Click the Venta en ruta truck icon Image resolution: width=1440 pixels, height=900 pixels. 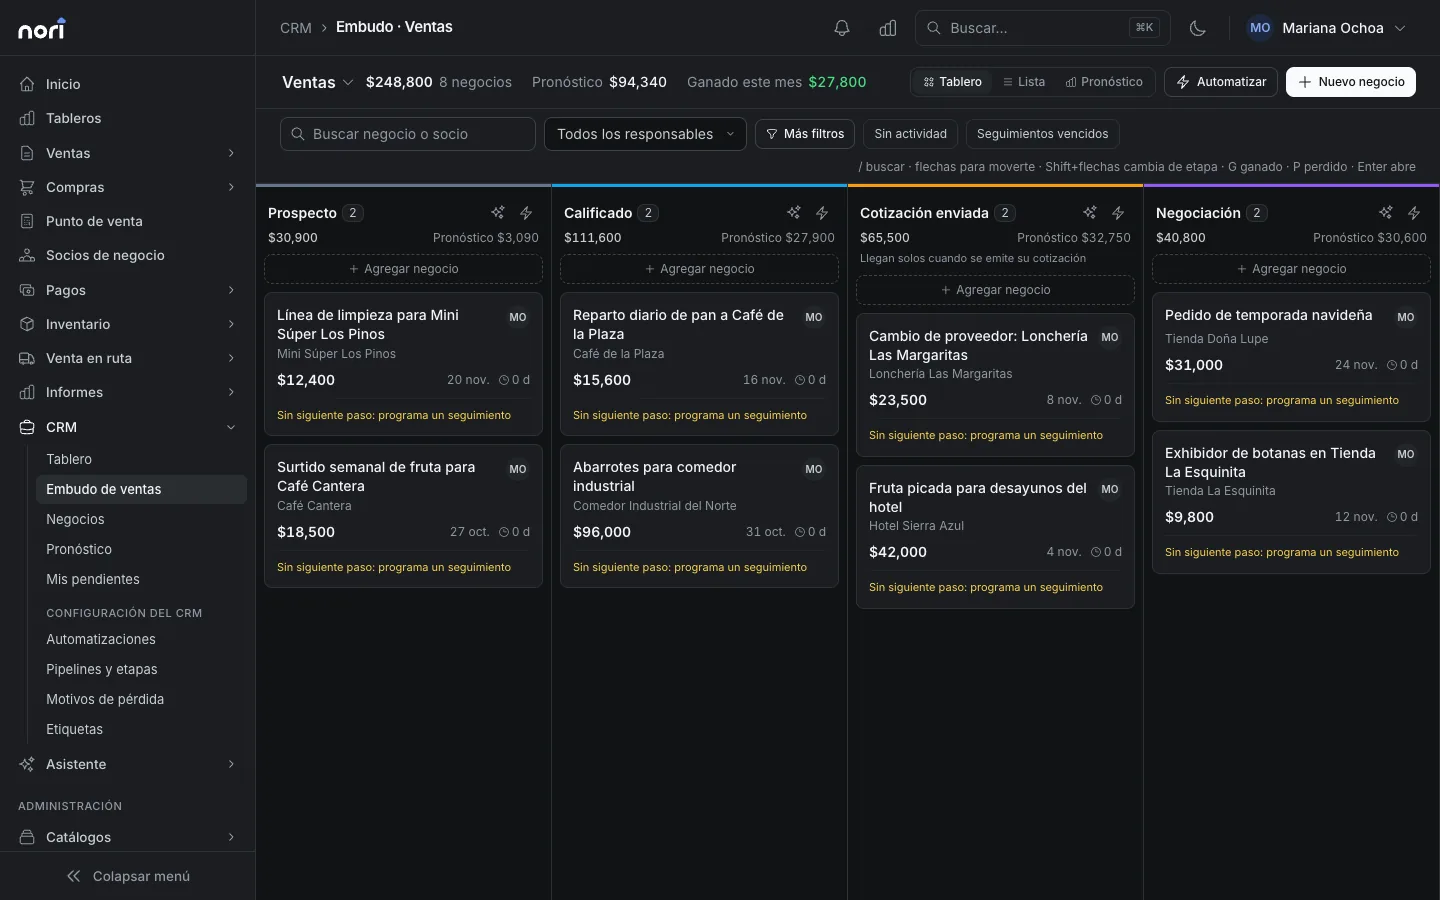28,358
